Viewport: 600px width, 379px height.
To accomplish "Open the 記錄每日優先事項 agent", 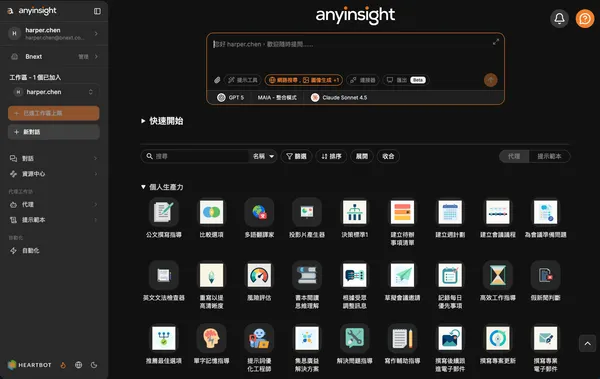I will click(x=450, y=275).
